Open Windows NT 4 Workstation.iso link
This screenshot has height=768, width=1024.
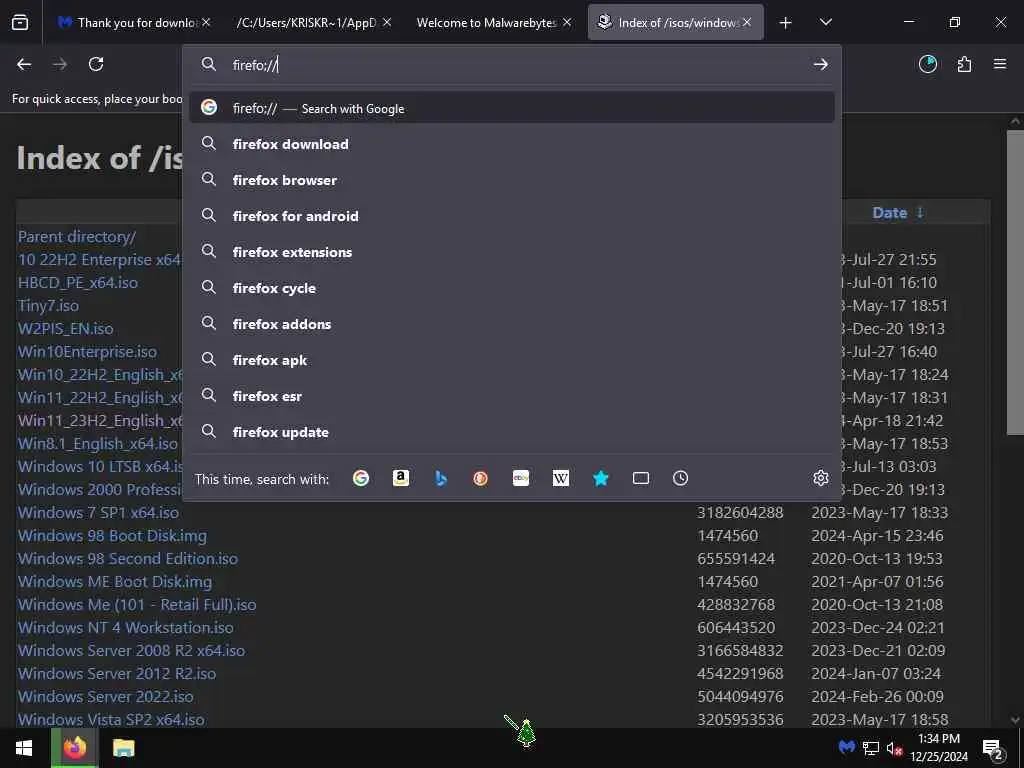pyautogui.click(x=125, y=627)
